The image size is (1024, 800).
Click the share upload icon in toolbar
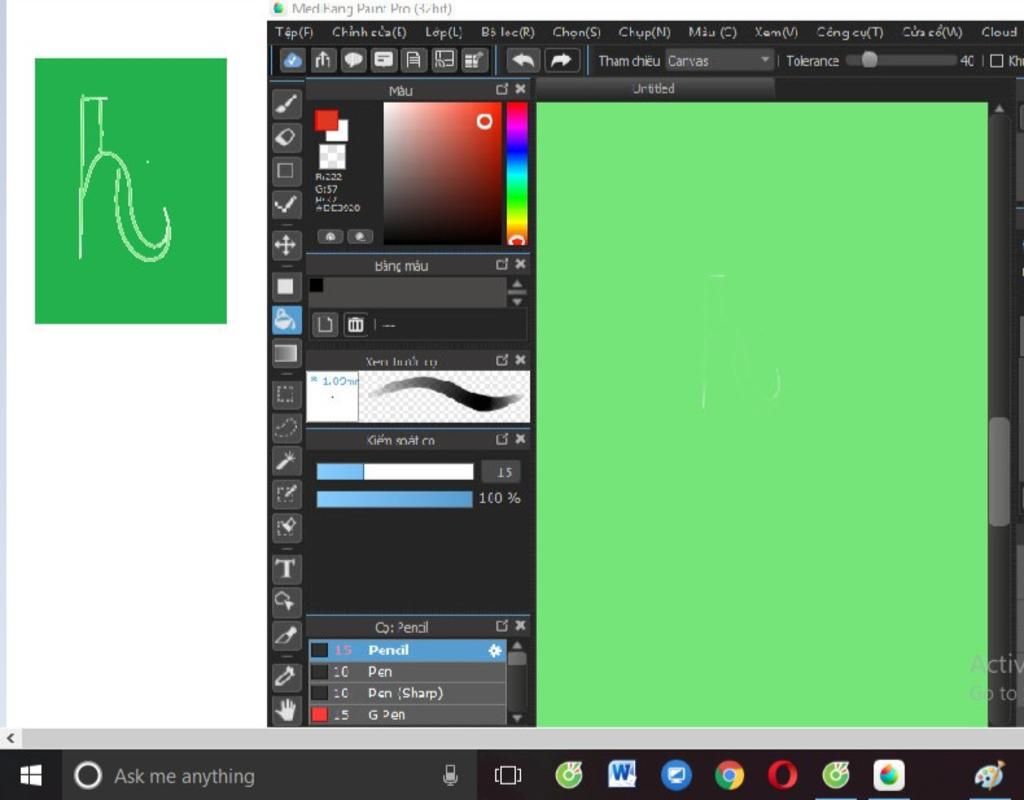click(323, 61)
